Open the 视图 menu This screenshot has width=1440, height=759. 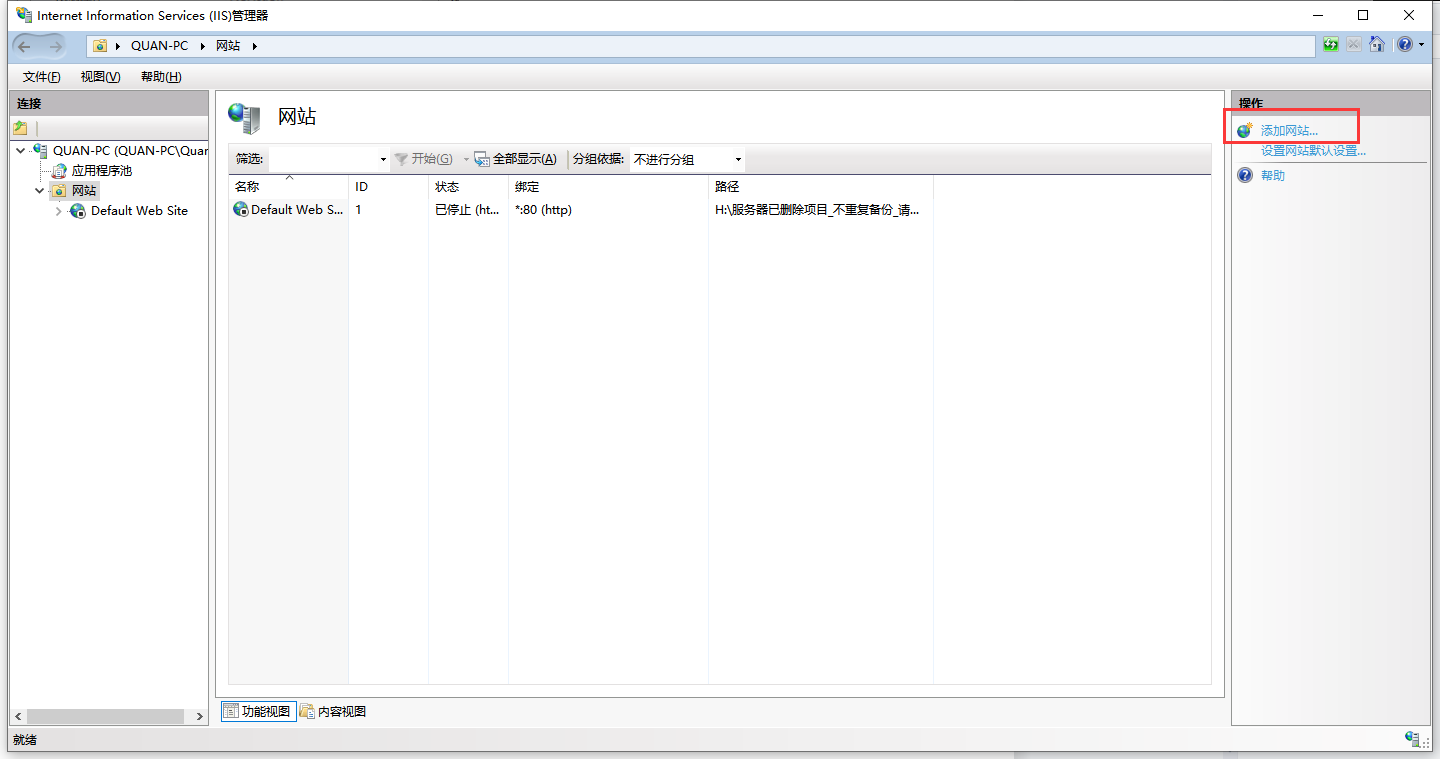coord(100,77)
